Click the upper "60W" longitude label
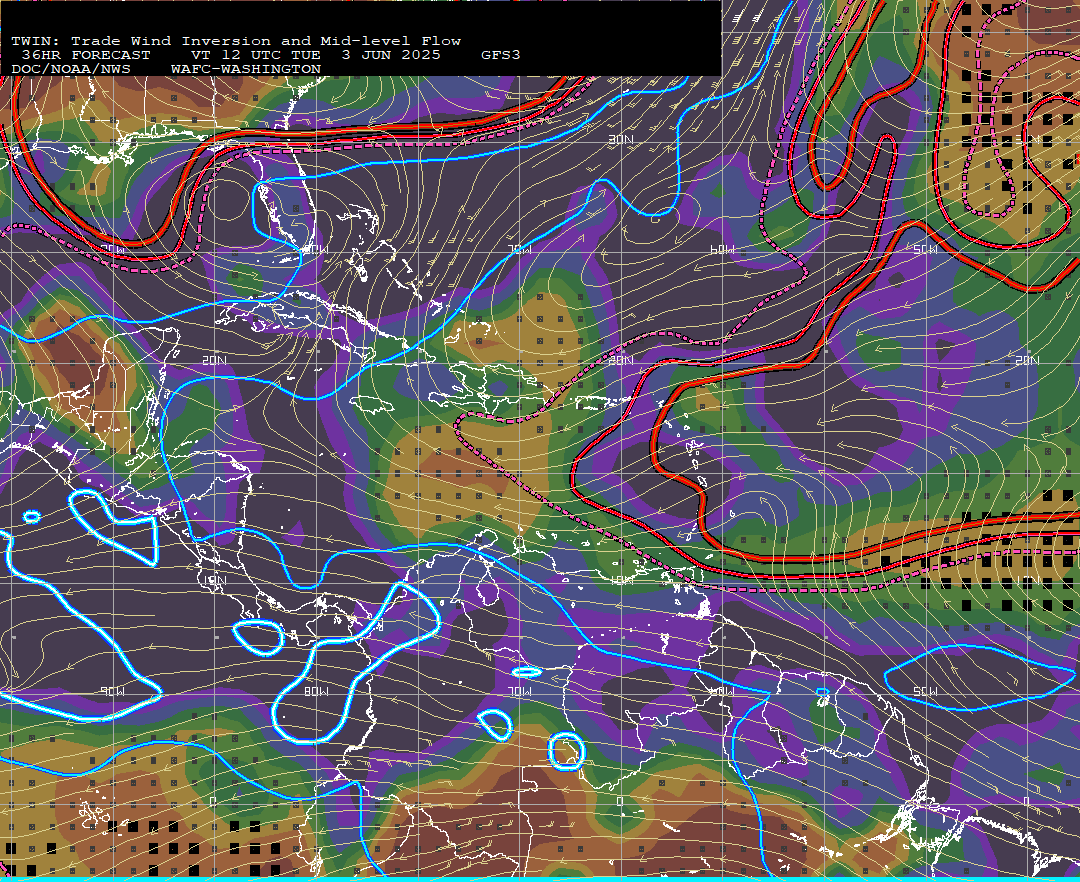 (722, 249)
